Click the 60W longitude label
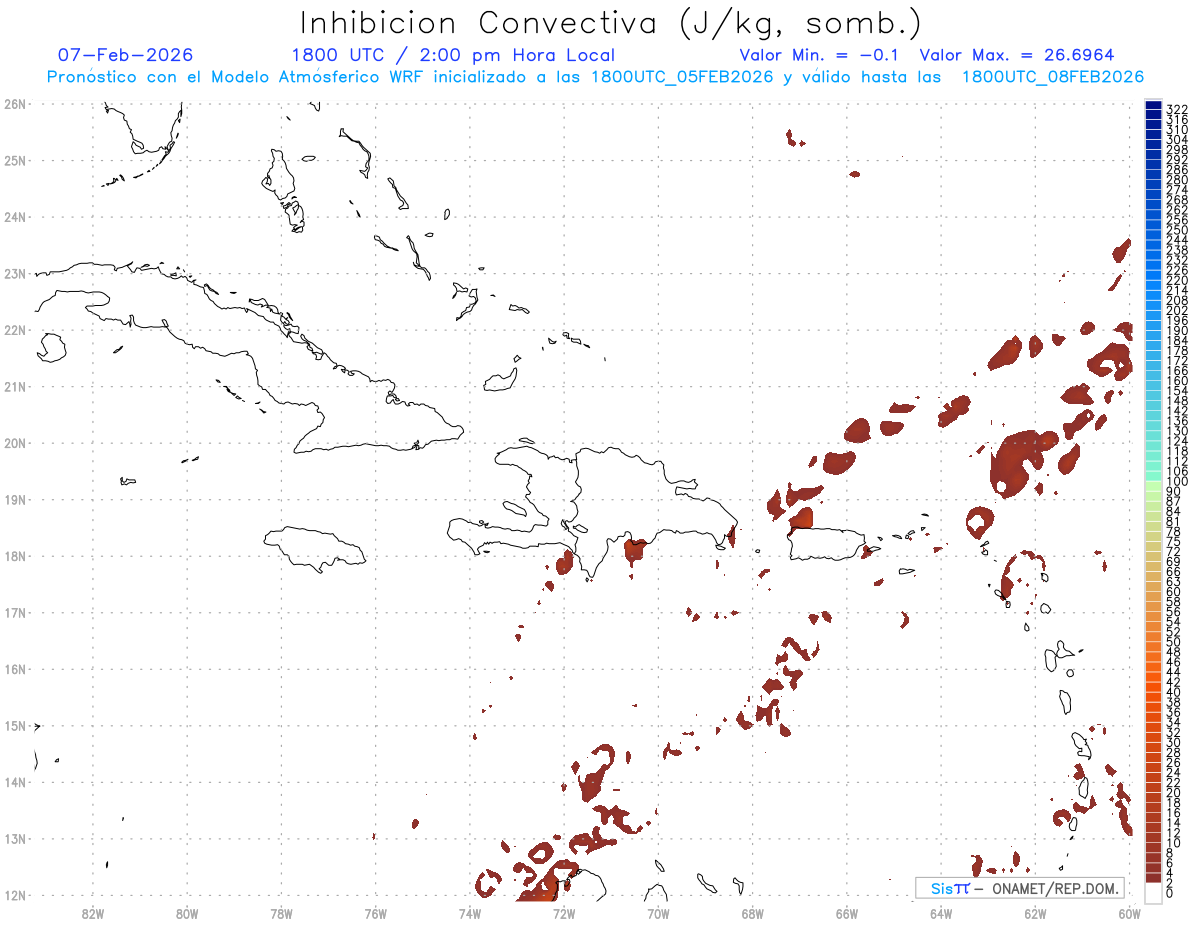 coord(1130,913)
